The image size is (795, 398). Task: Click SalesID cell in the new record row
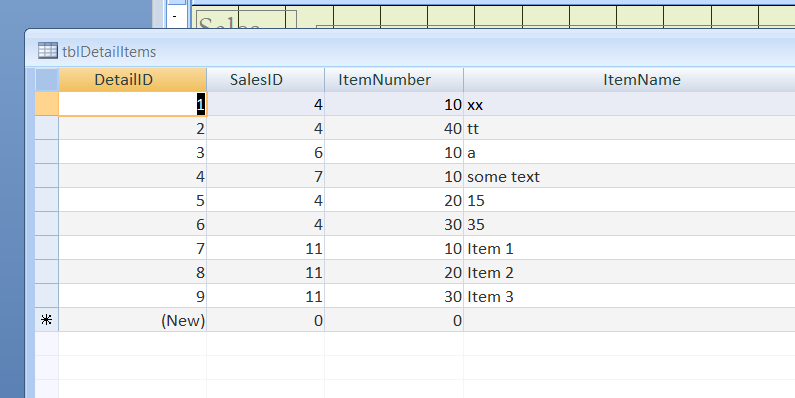pos(266,320)
